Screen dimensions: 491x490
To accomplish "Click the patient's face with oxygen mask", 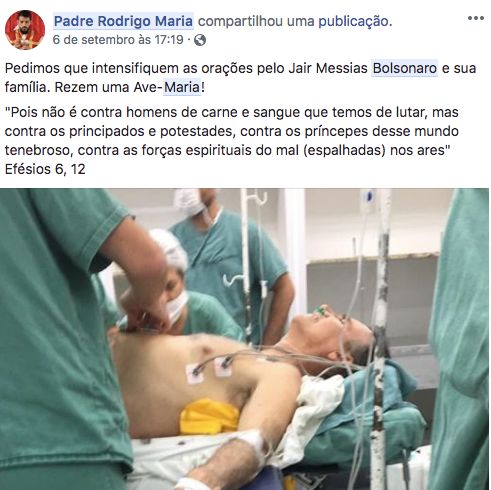I will [x=333, y=332].
